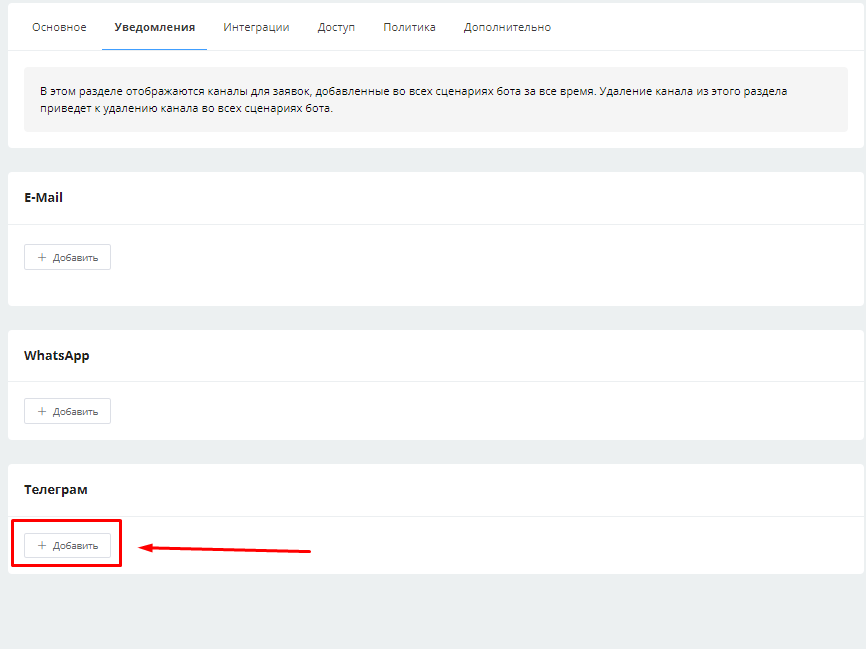Switch to the Дополнительно tab
Screen dimensions: 866x649
click(x=507, y=27)
